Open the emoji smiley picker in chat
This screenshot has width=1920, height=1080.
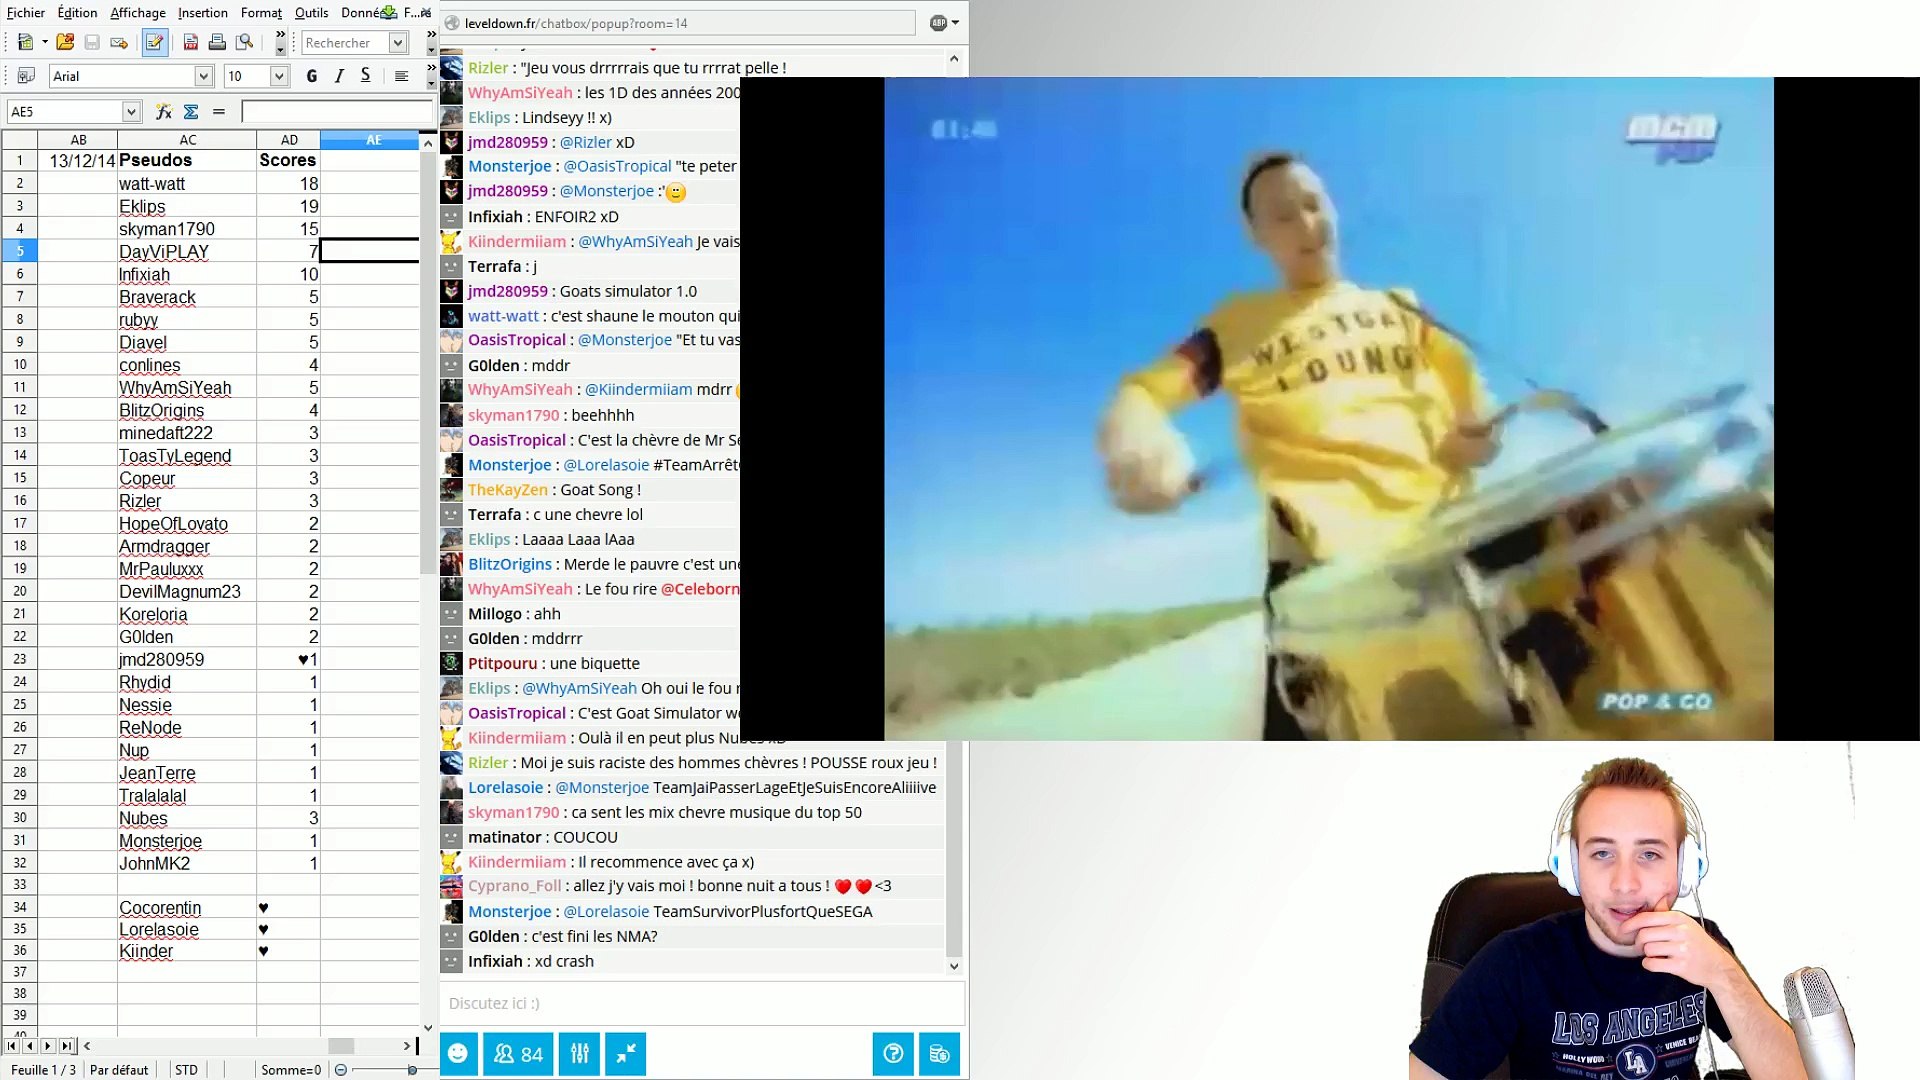click(458, 1054)
